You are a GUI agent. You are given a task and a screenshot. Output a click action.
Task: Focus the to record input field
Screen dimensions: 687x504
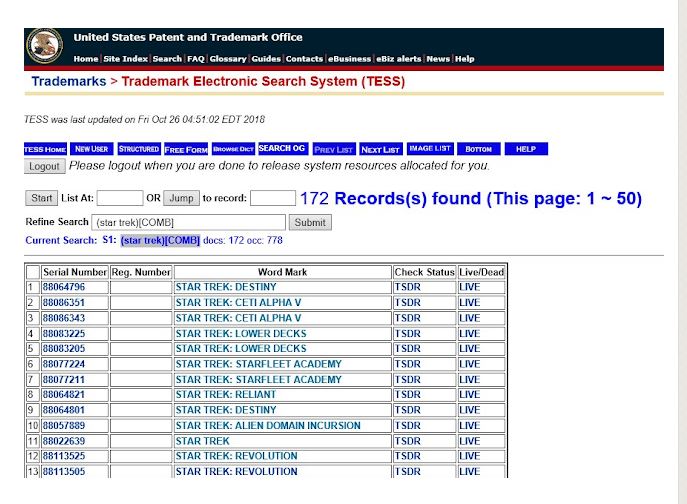click(x=273, y=198)
